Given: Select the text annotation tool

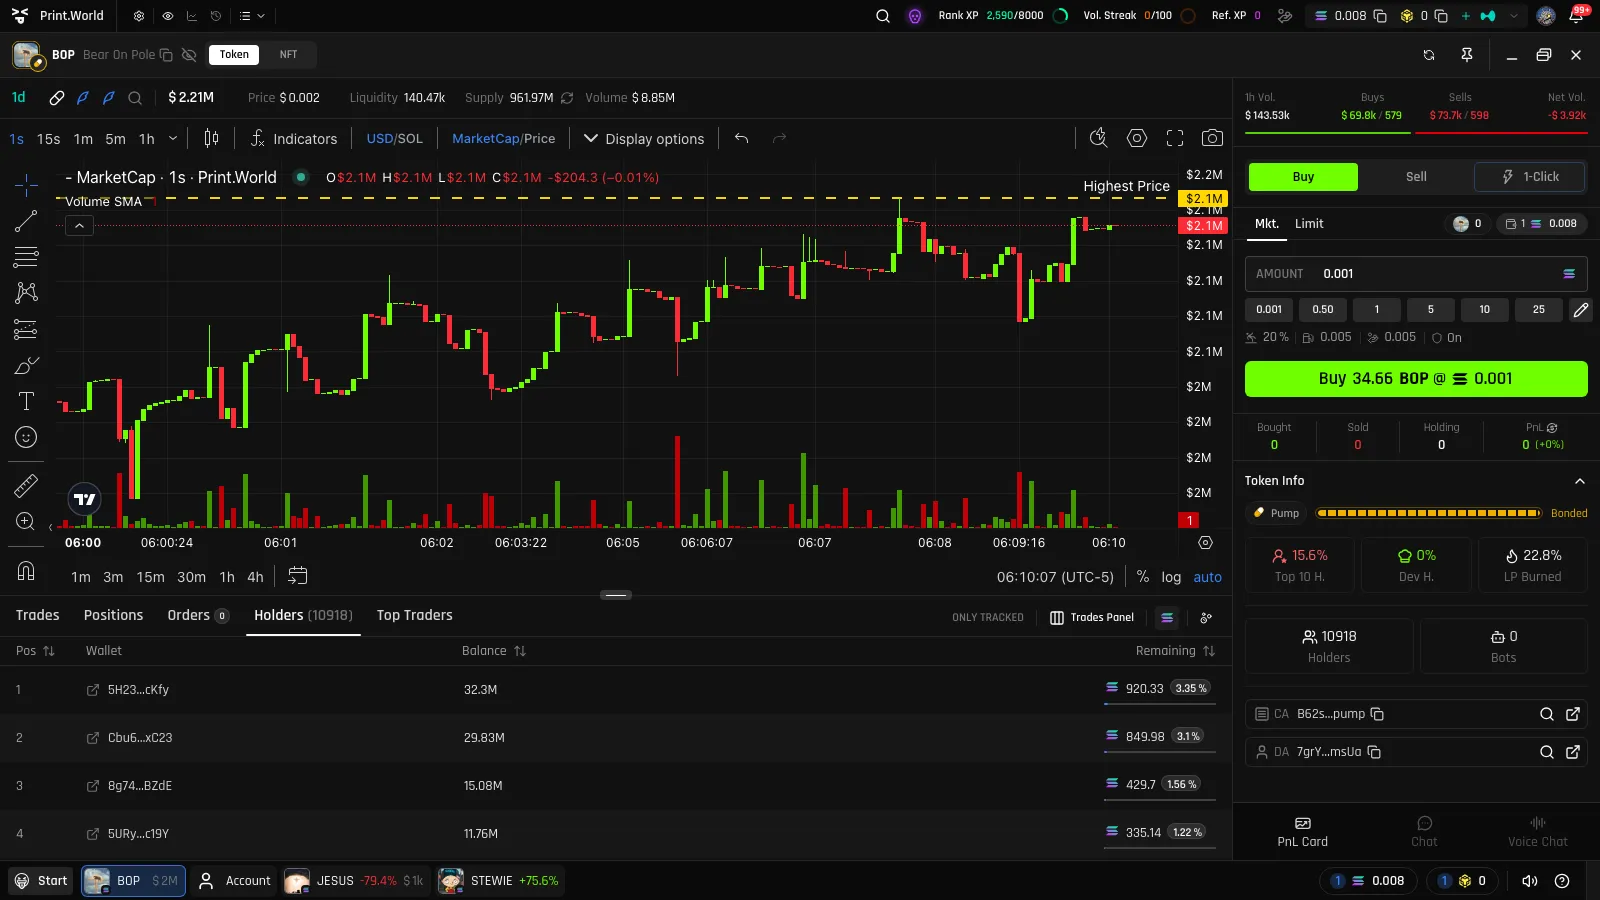Looking at the screenshot, I should pos(26,401).
